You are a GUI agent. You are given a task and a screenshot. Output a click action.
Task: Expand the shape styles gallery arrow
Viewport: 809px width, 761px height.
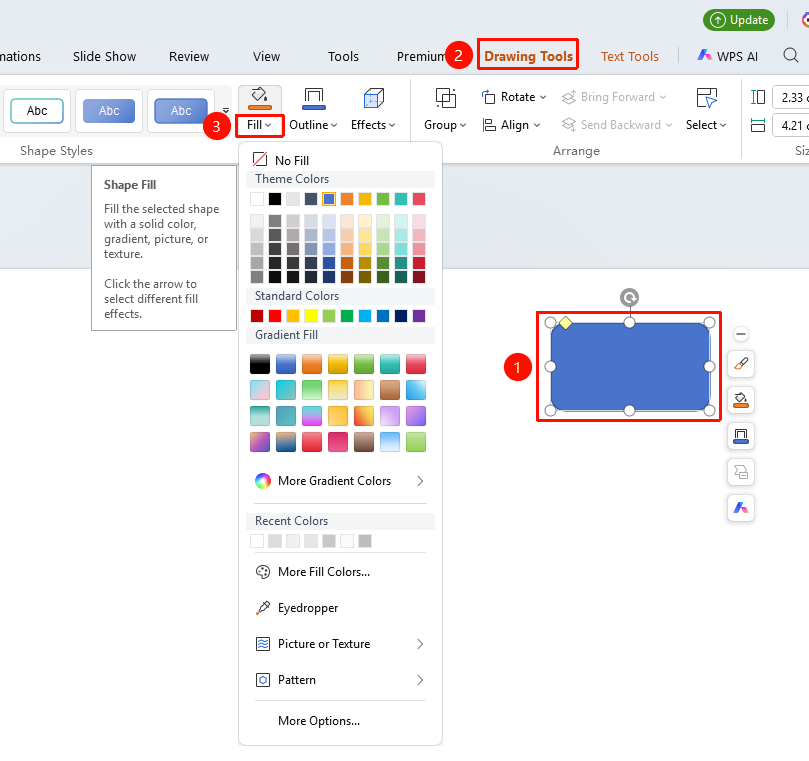(226, 110)
